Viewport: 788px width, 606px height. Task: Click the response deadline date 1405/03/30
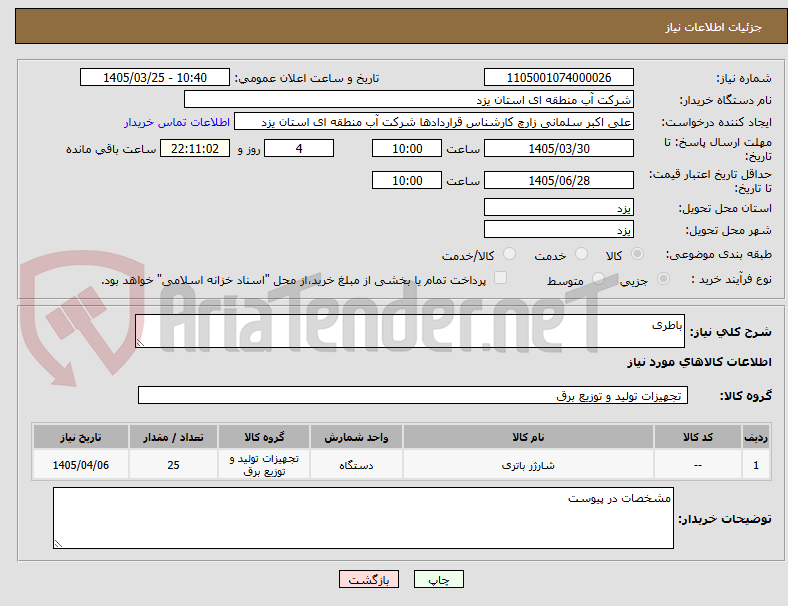click(559, 148)
